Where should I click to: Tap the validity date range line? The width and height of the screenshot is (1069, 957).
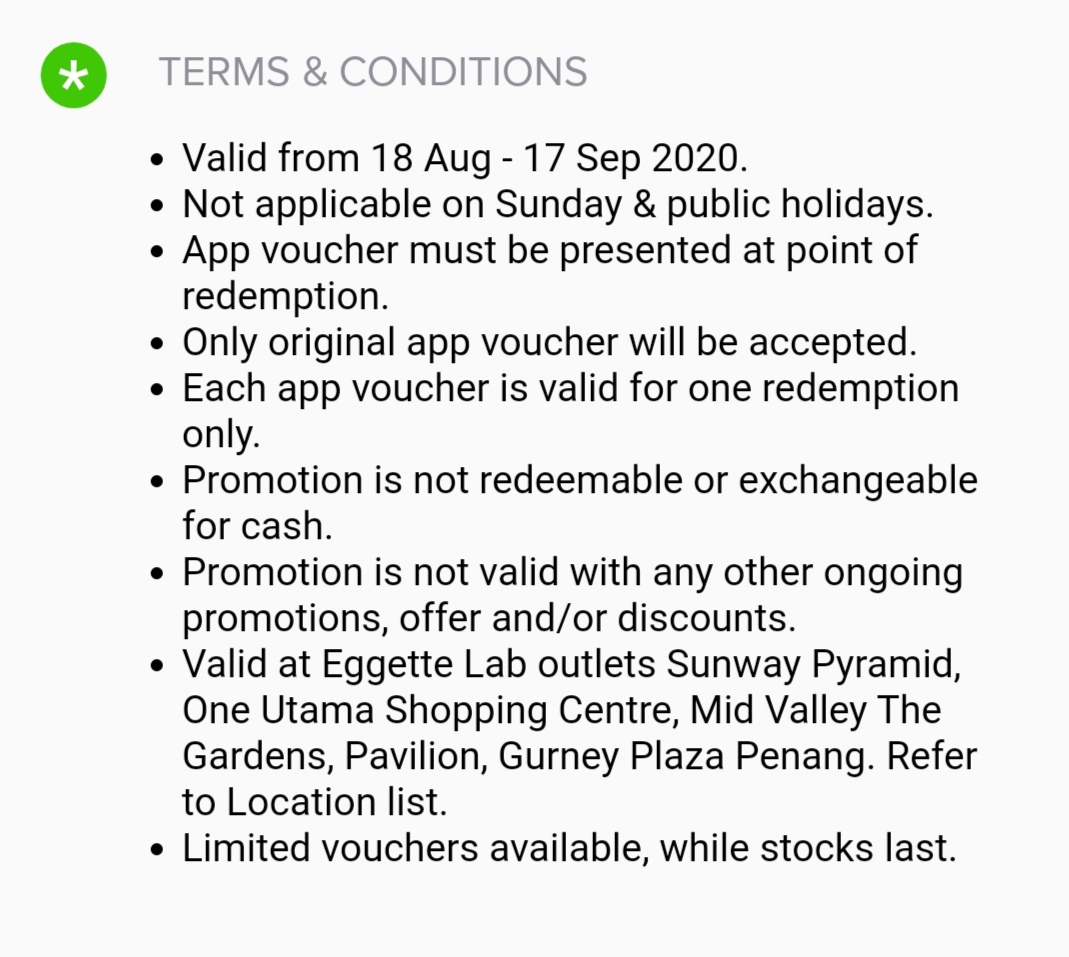coord(465,158)
